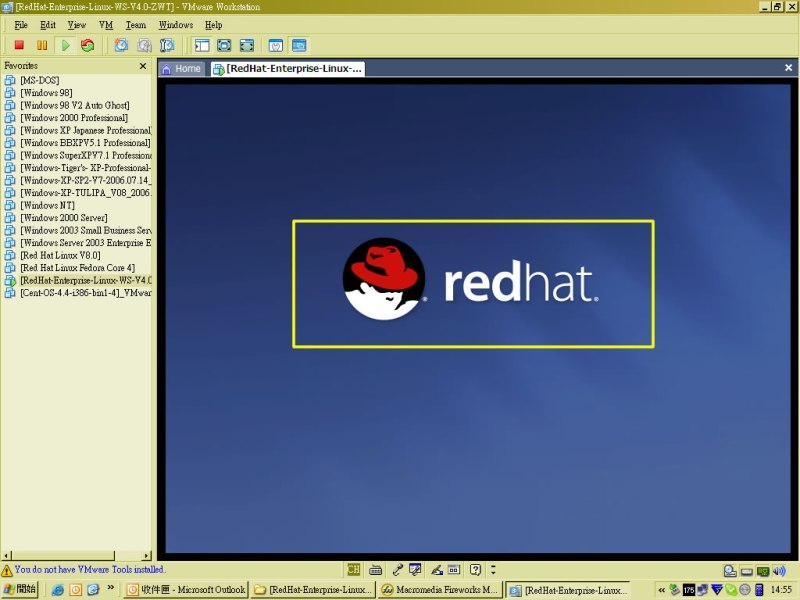Open the Team menu
Screen dimensions: 800x600
[x=136, y=25]
